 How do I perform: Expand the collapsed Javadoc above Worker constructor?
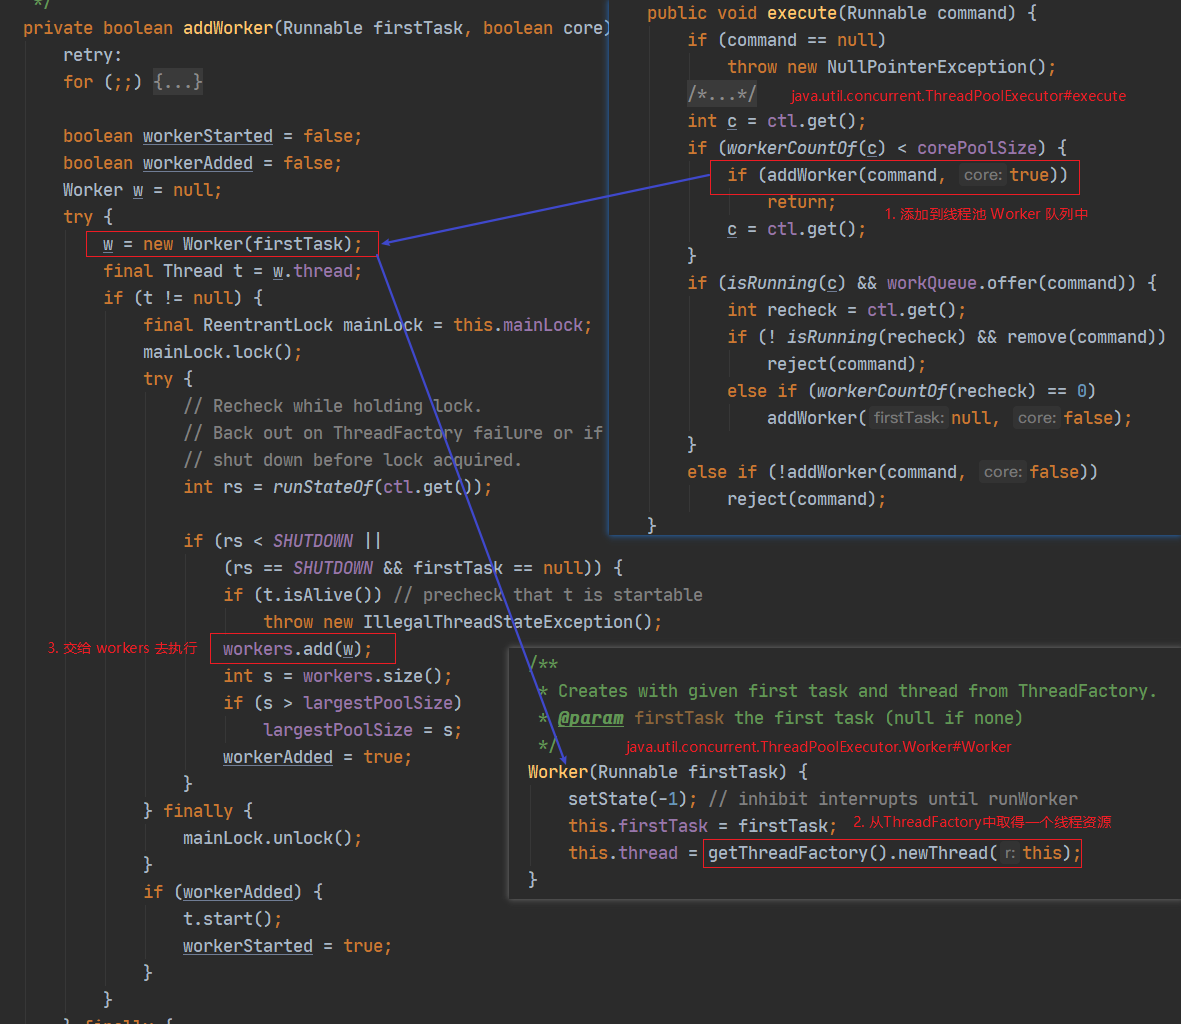coord(543,663)
